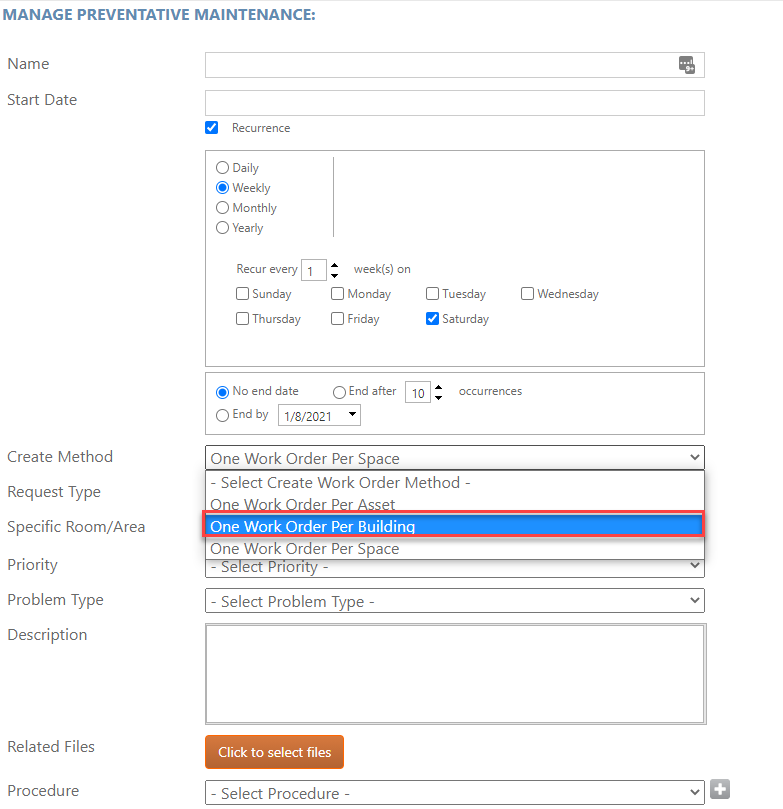Select the End after occurrences option
This screenshot has height=809, width=783.
coord(339,393)
